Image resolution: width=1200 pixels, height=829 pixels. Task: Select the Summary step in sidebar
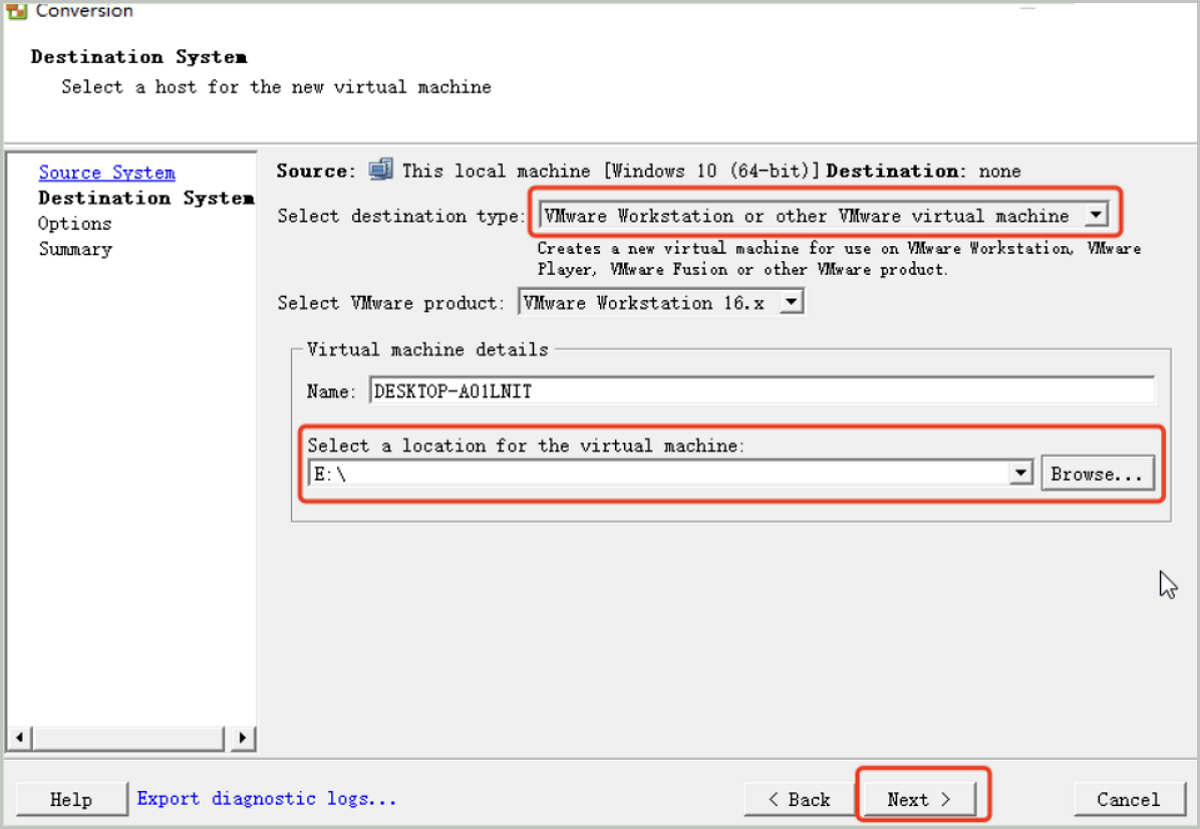point(75,249)
